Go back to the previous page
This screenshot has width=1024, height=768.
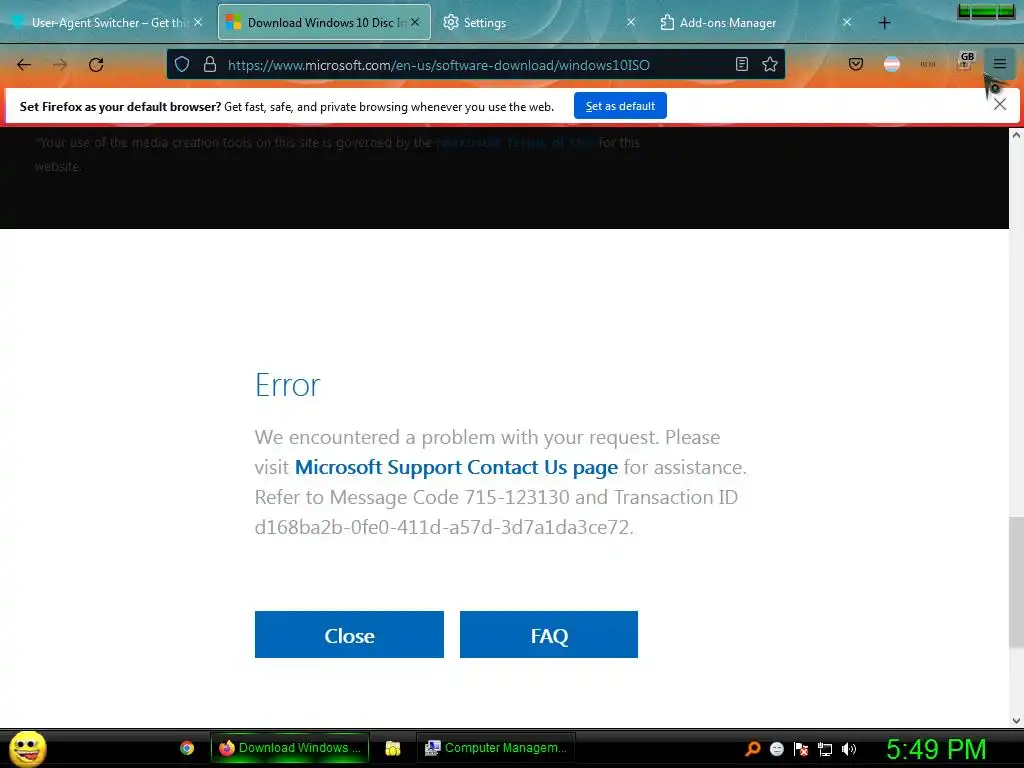24,65
